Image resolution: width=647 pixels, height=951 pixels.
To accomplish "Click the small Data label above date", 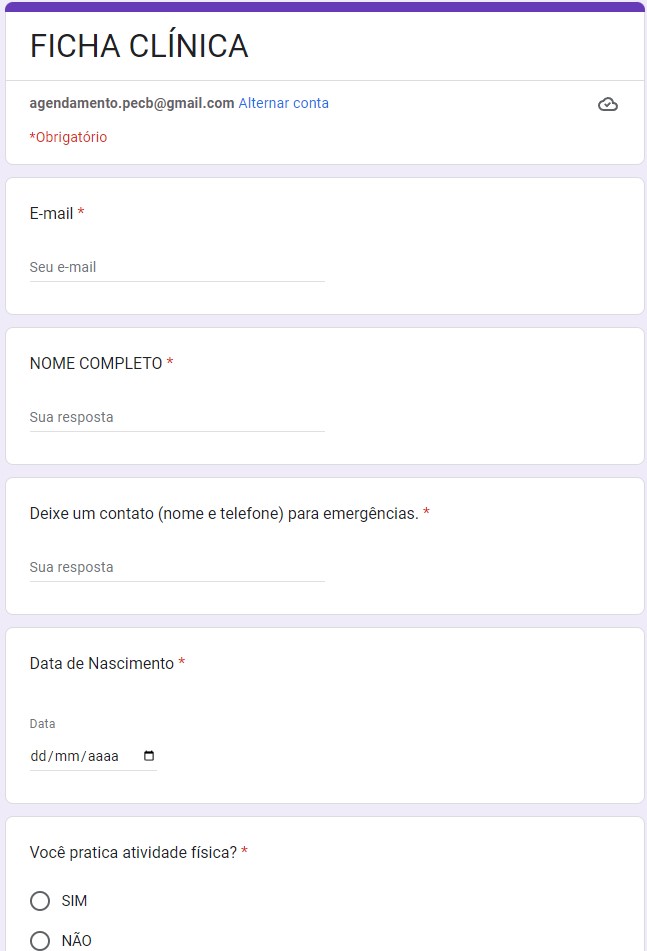I will (x=43, y=723).
